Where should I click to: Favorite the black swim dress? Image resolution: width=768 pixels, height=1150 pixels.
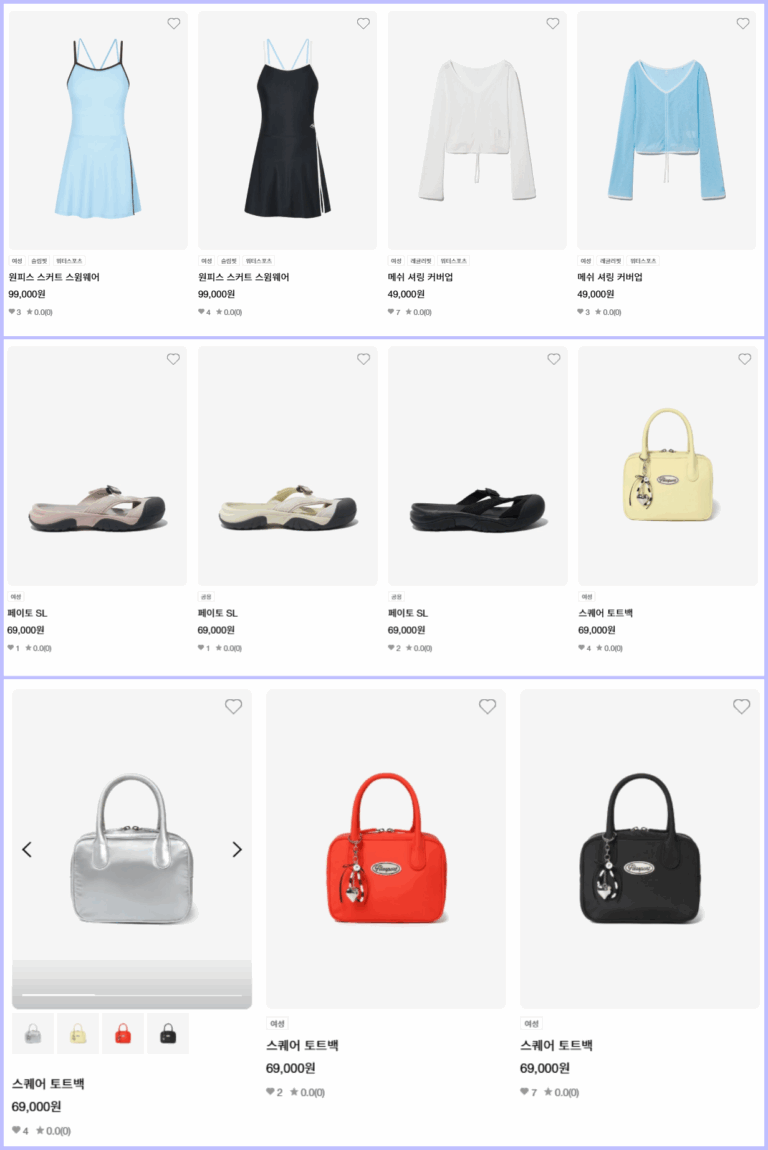363,23
